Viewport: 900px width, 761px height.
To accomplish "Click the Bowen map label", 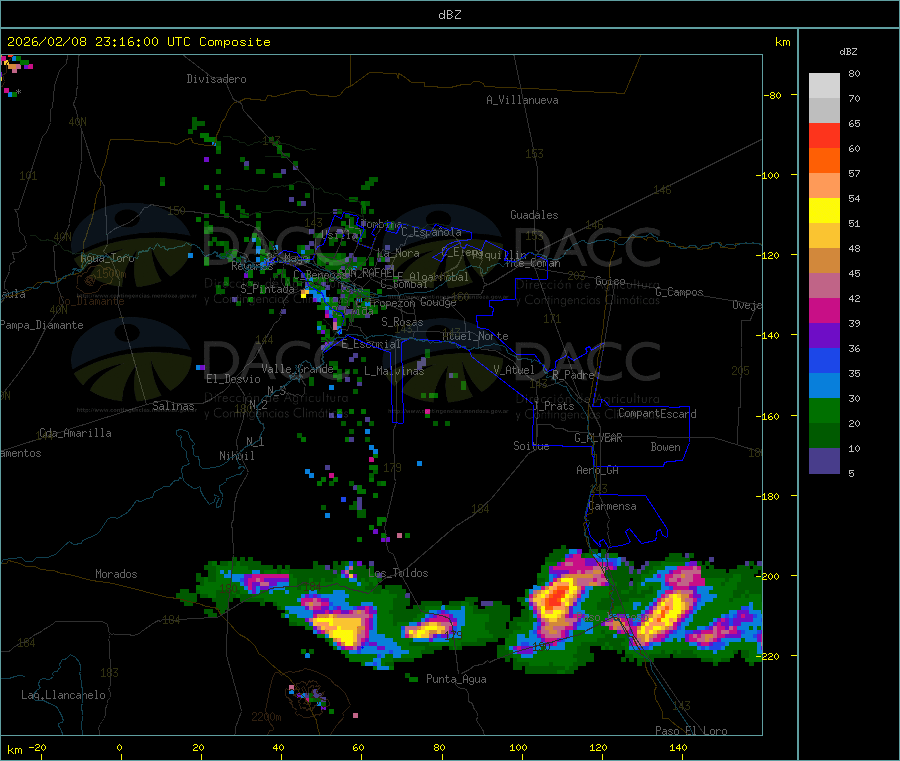I will 665,447.
